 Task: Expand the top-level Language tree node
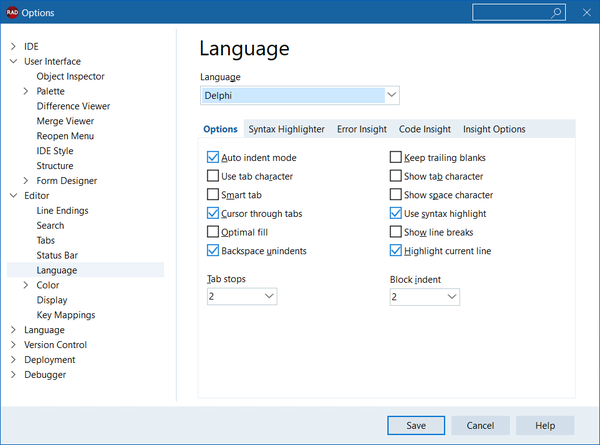(13, 330)
